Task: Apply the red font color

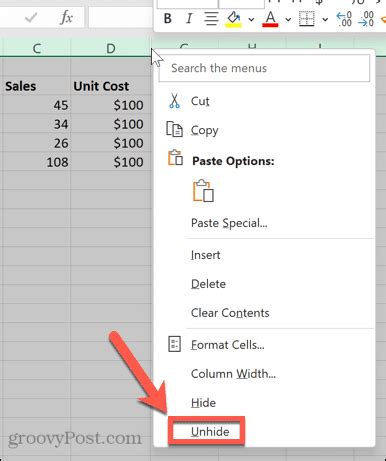Action: [x=270, y=19]
